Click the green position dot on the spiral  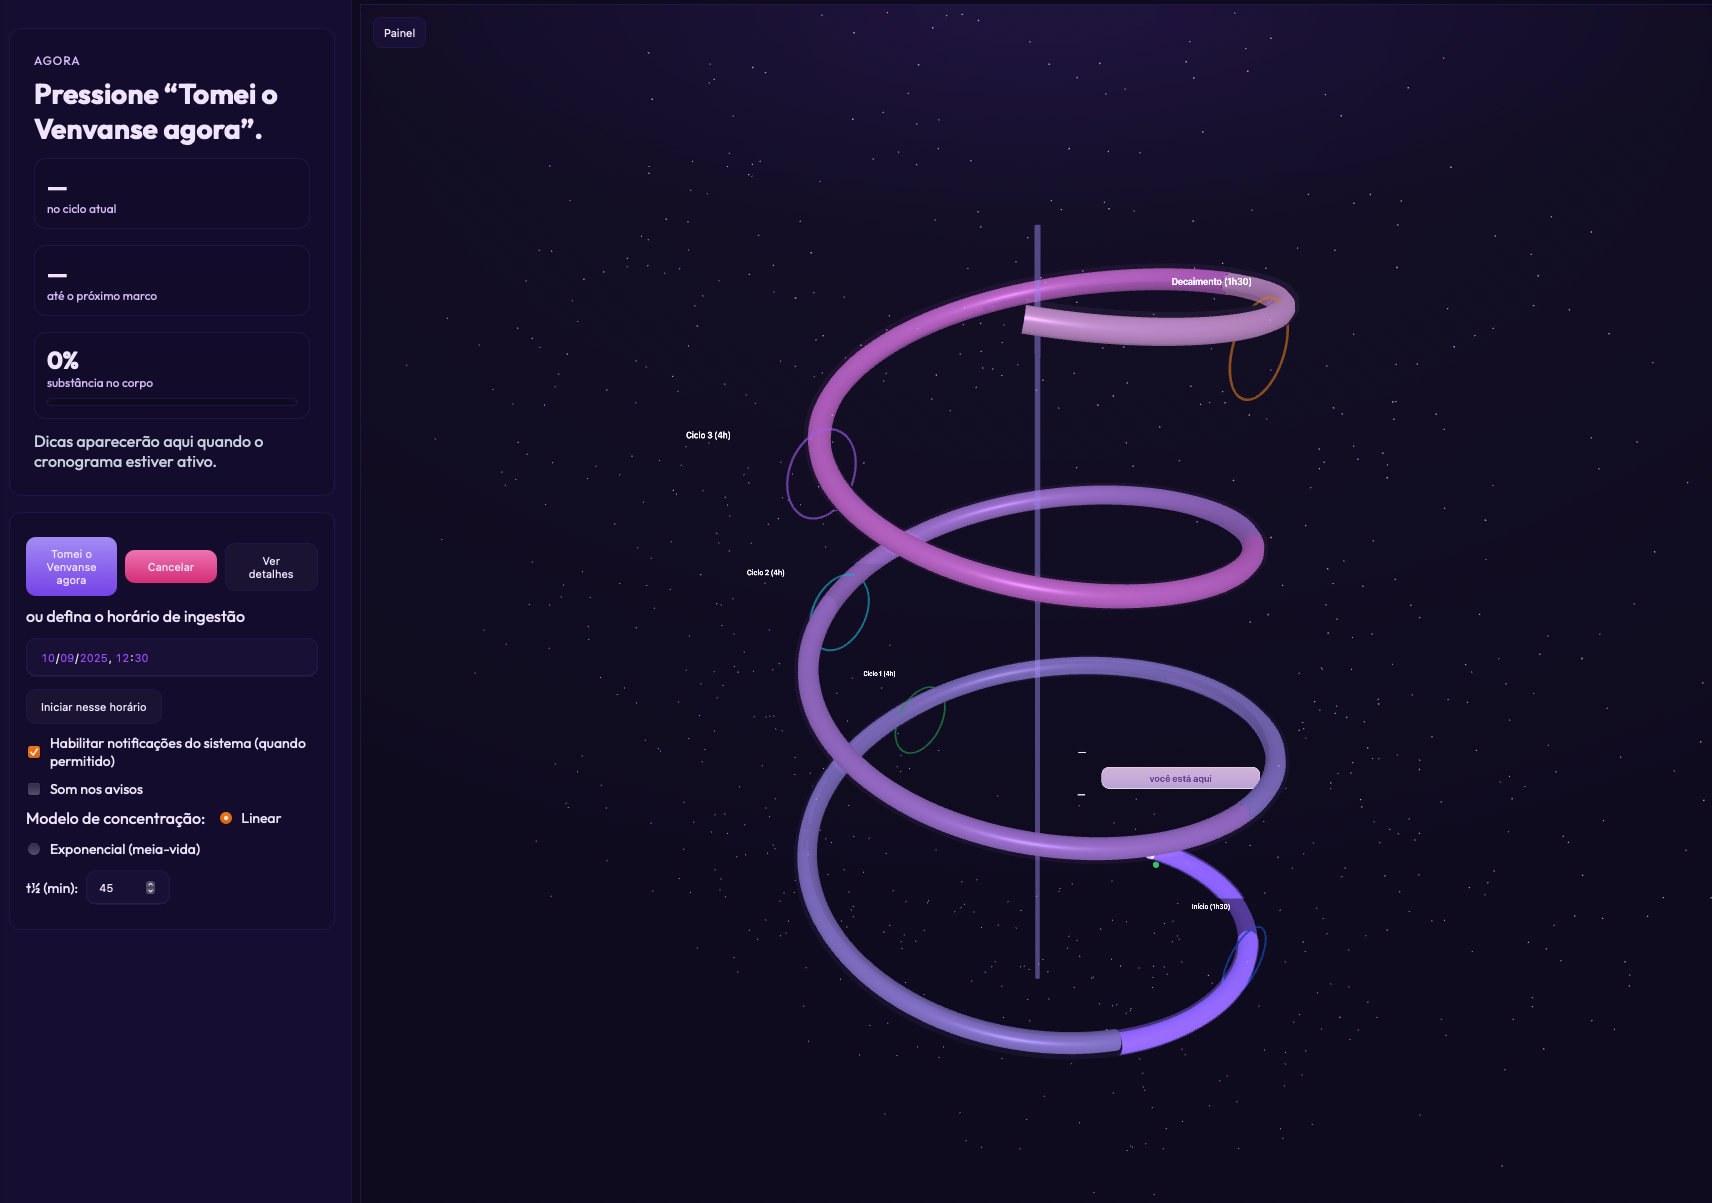[x=1156, y=865]
